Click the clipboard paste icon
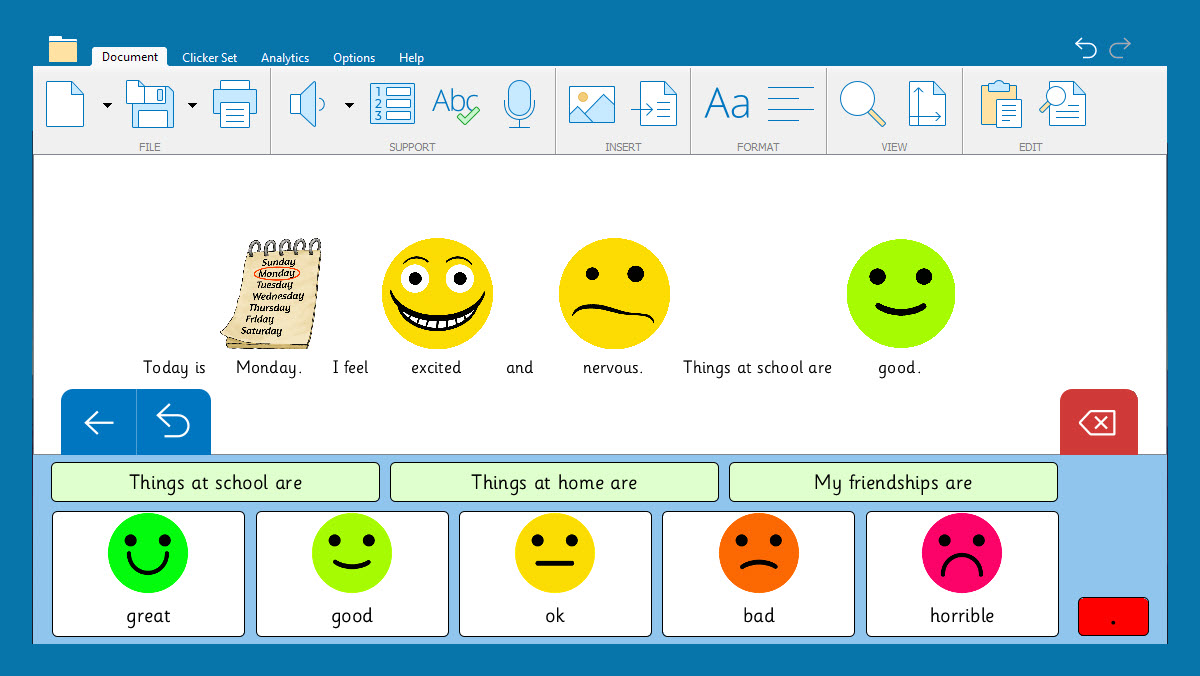 pyautogui.click(x=1000, y=104)
